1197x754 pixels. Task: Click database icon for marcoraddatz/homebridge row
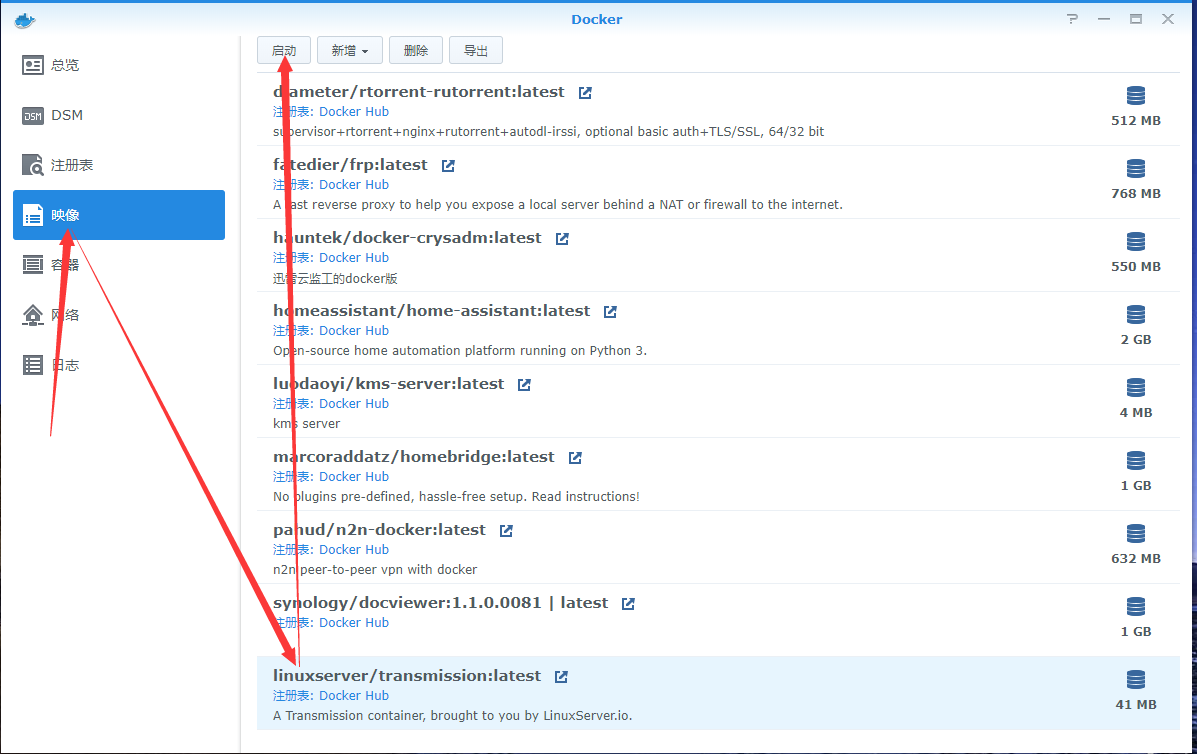pos(1136,460)
